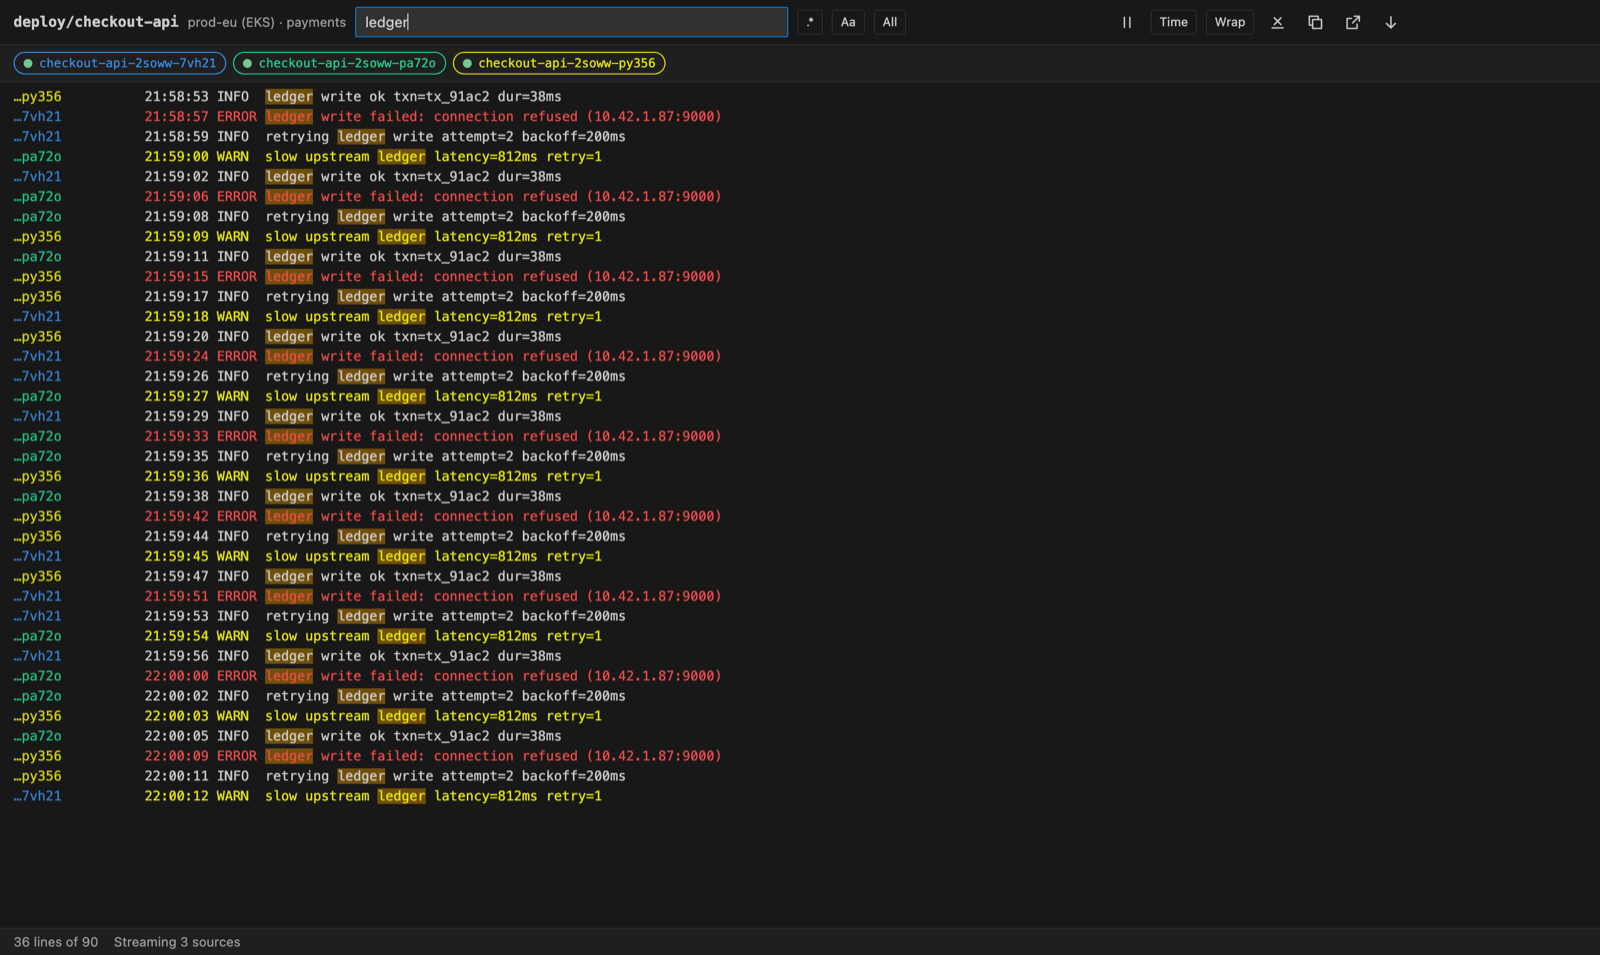1600x955 pixels.
Task: Select the 21:59:44 retrying backoff=200ms line
Action: click(800, 537)
